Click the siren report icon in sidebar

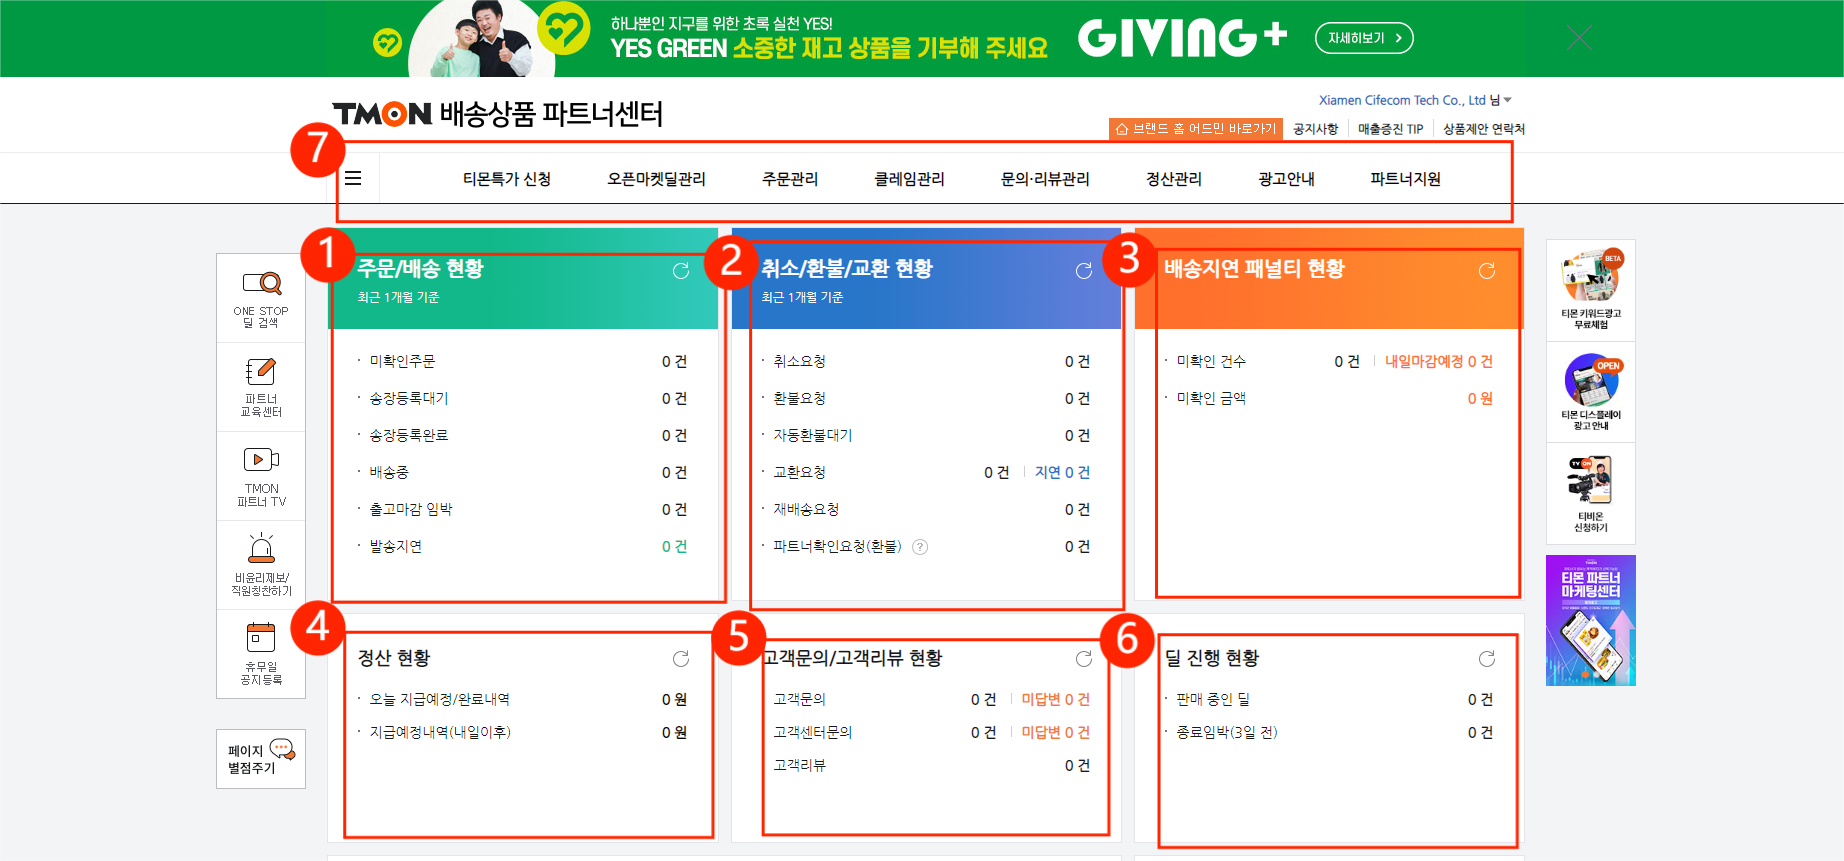[x=261, y=549]
